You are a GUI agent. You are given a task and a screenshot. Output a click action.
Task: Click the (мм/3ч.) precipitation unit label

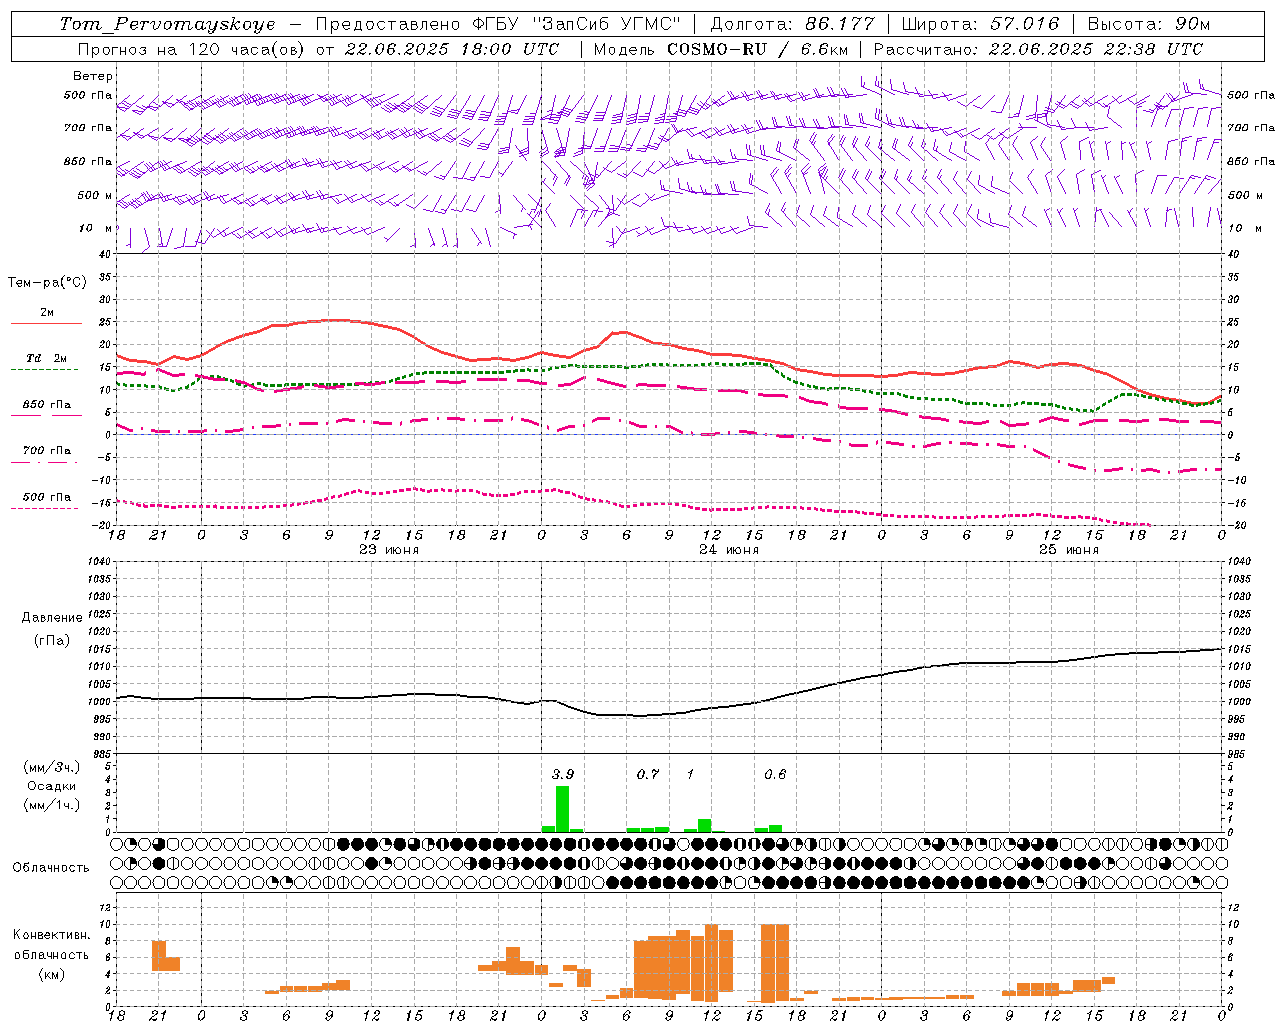[x=52, y=768]
